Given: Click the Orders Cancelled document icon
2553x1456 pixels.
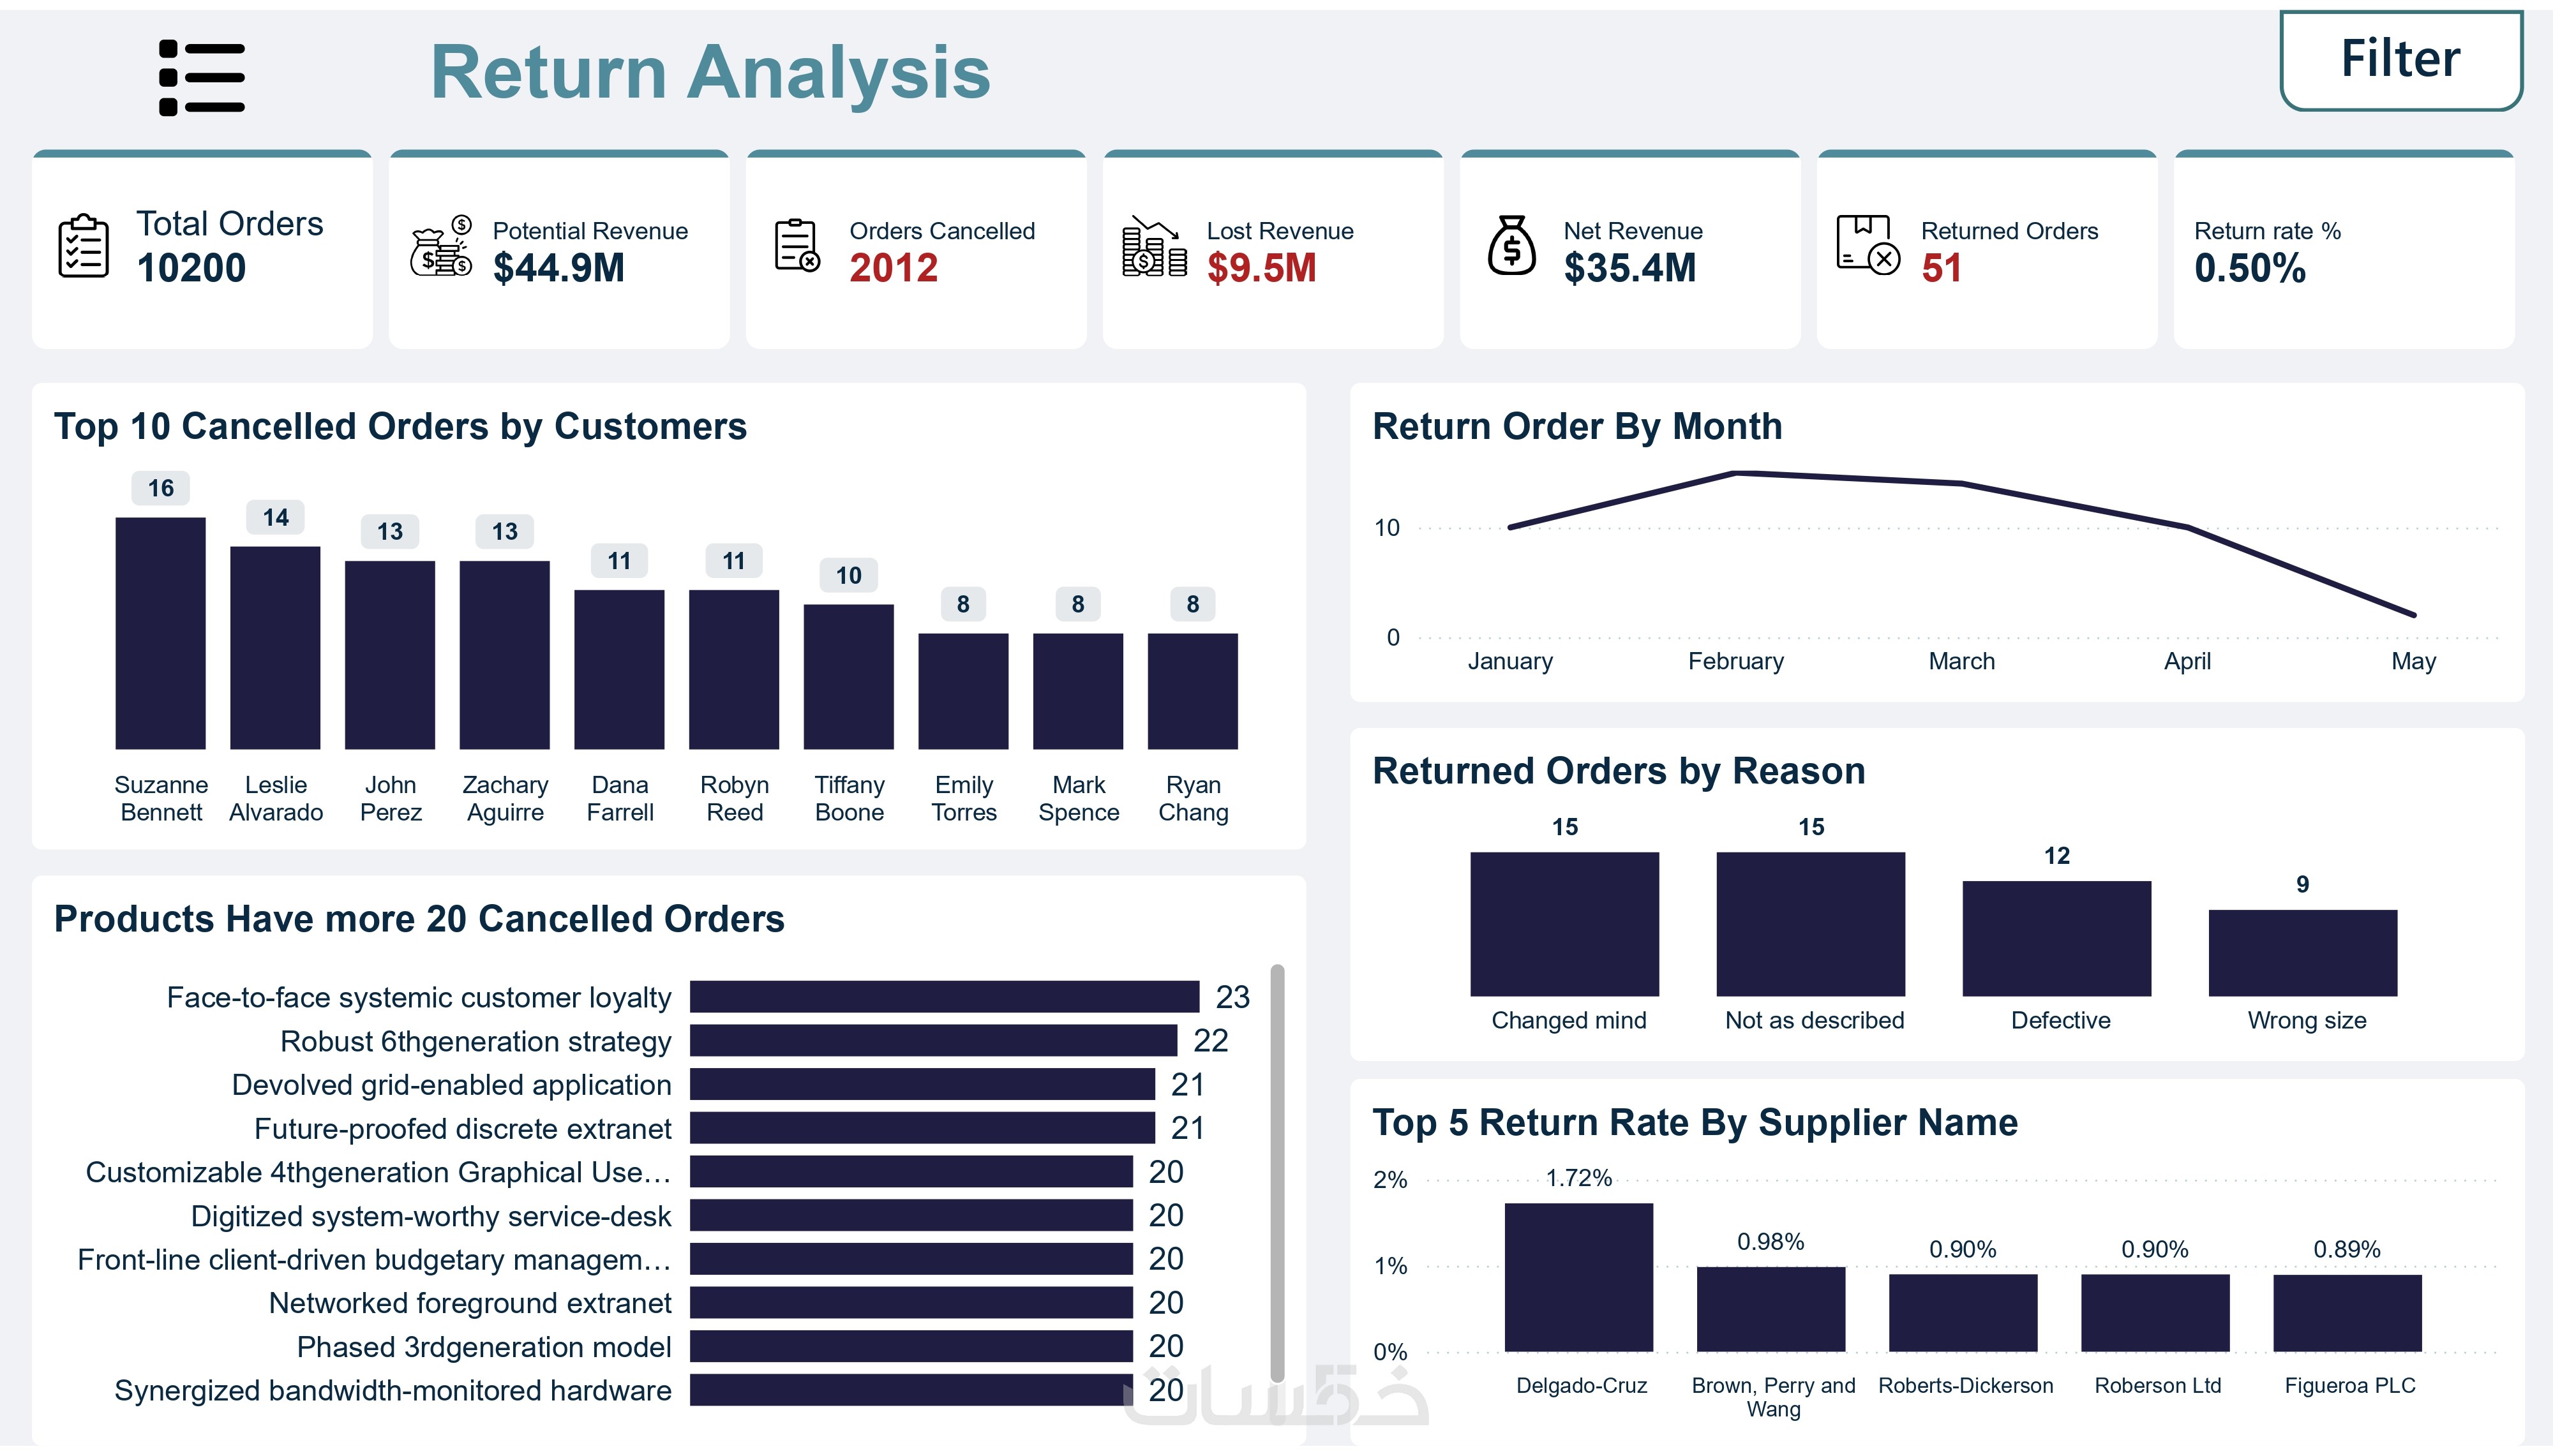Looking at the screenshot, I should coord(797,246).
